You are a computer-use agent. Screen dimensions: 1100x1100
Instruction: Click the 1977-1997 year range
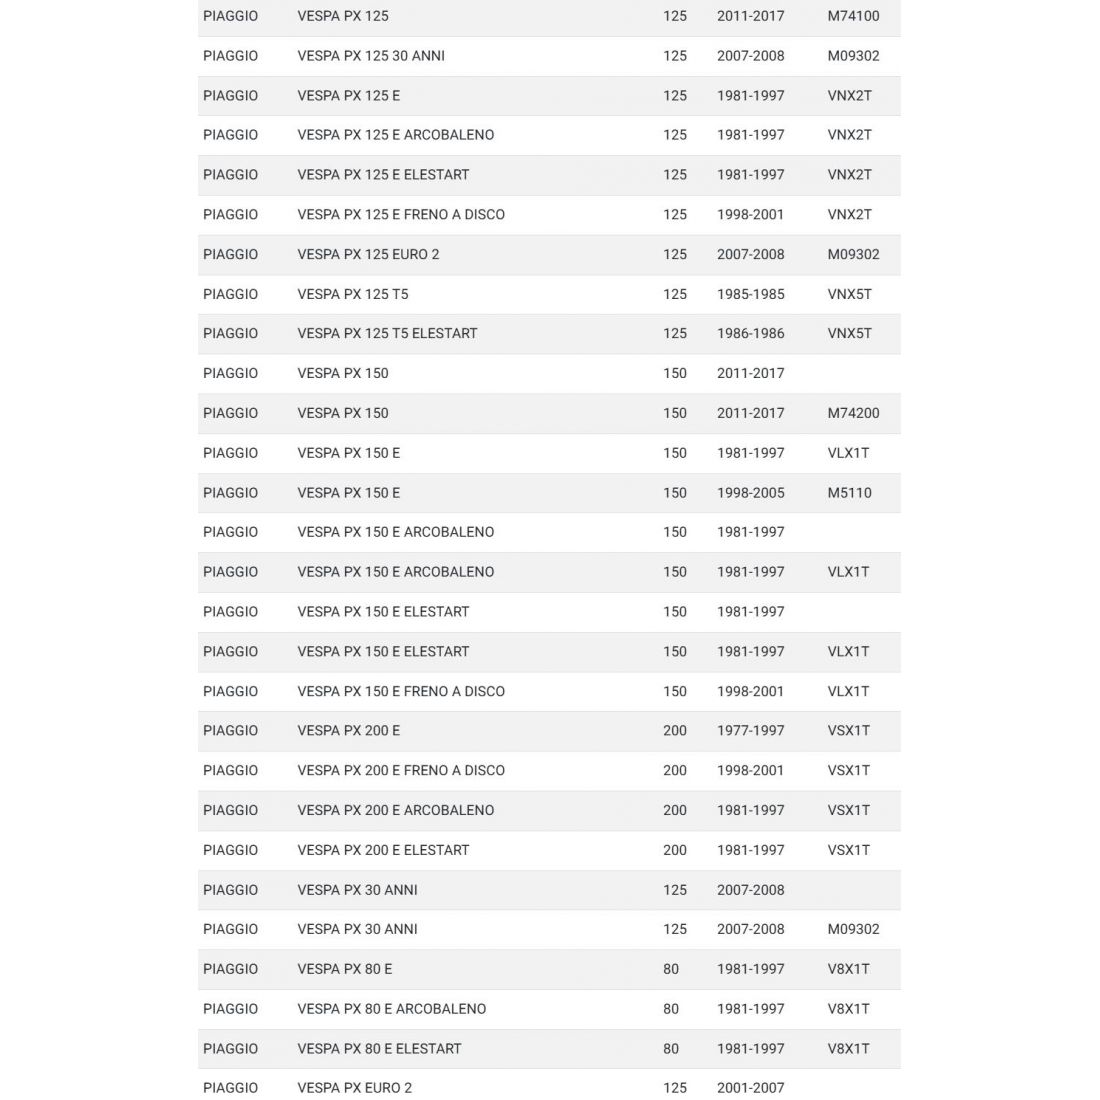point(750,730)
